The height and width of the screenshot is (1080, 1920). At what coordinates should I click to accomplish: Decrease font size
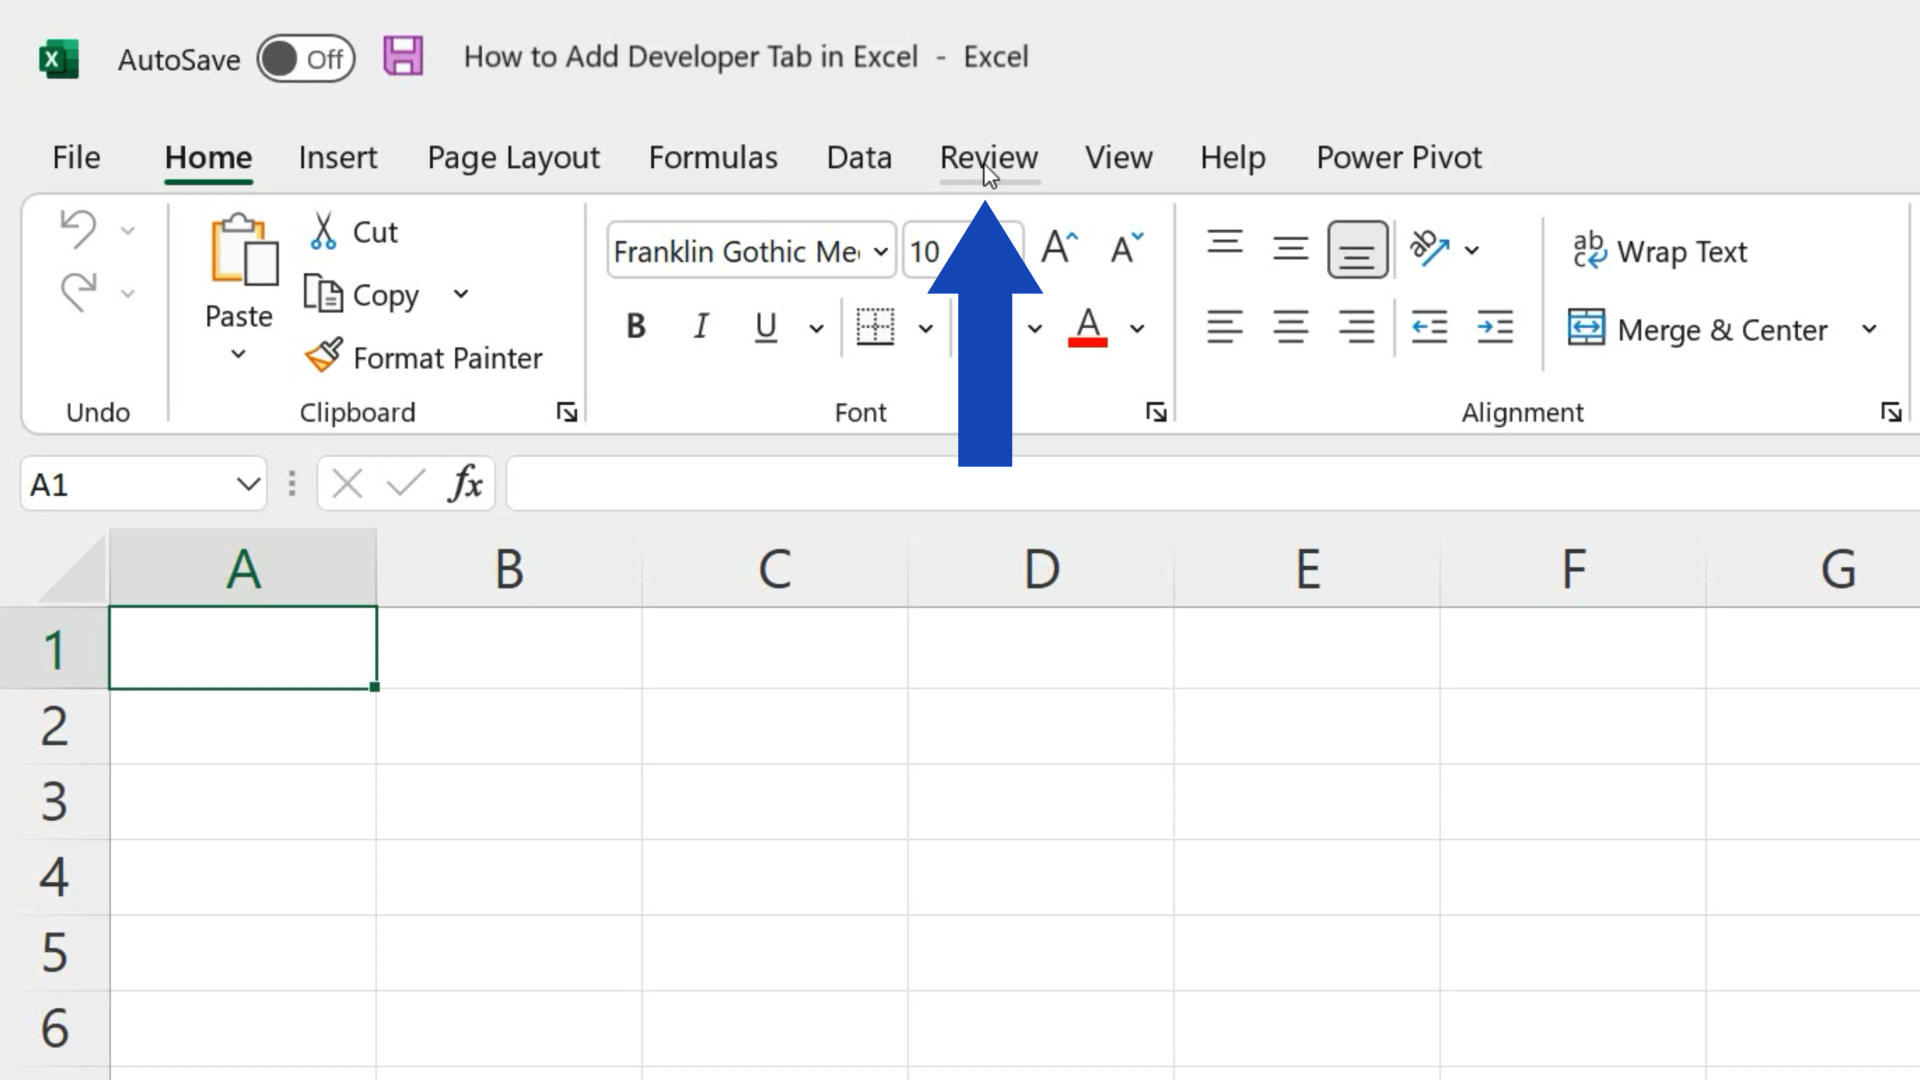[1126, 247]
